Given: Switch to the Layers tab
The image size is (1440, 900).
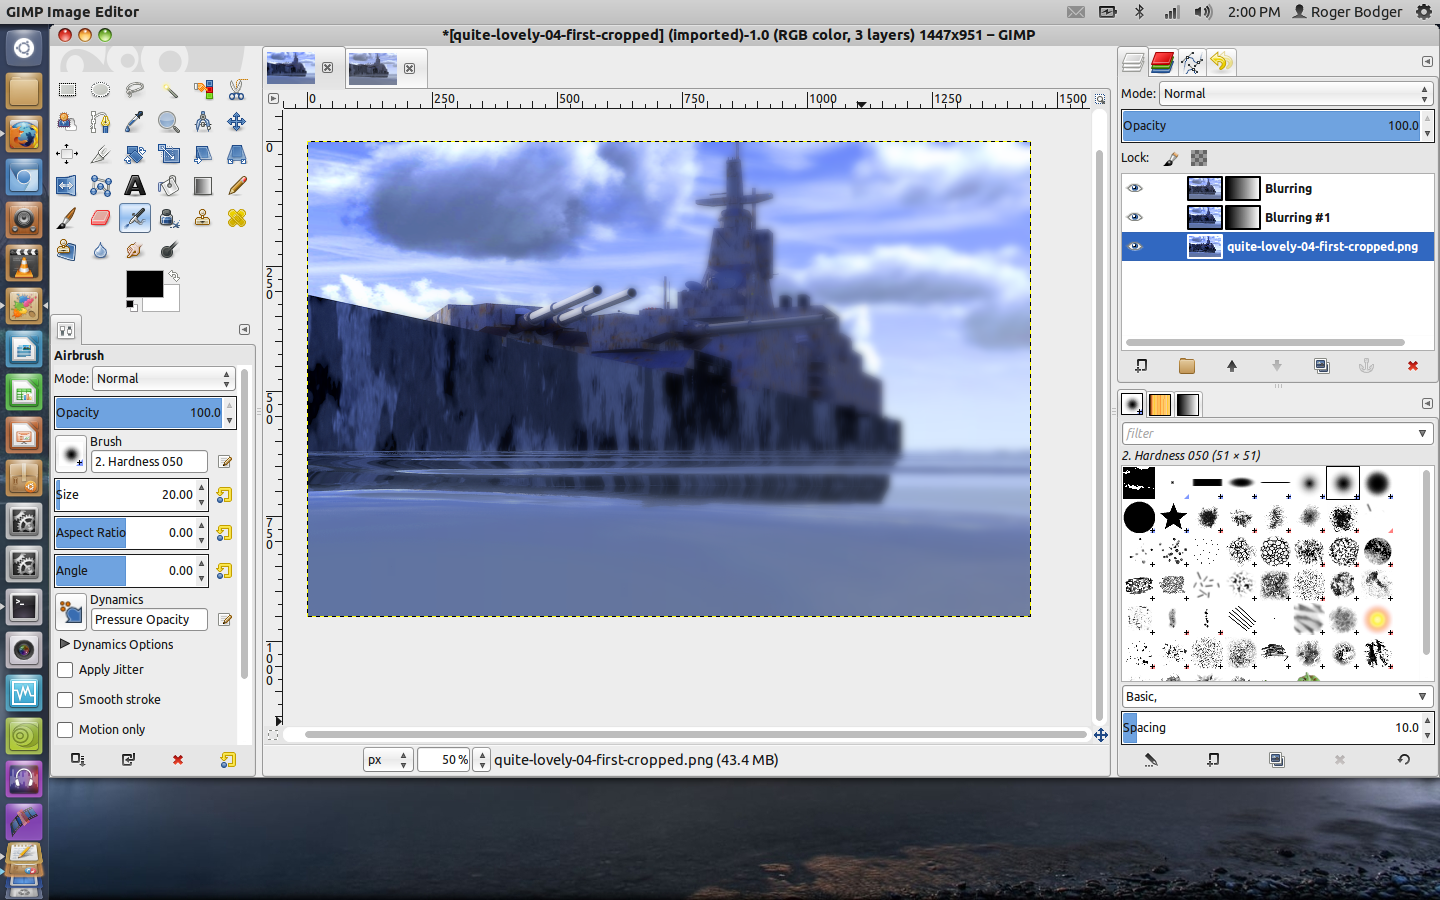Looking at the screenshot, I should [1133, 62].
